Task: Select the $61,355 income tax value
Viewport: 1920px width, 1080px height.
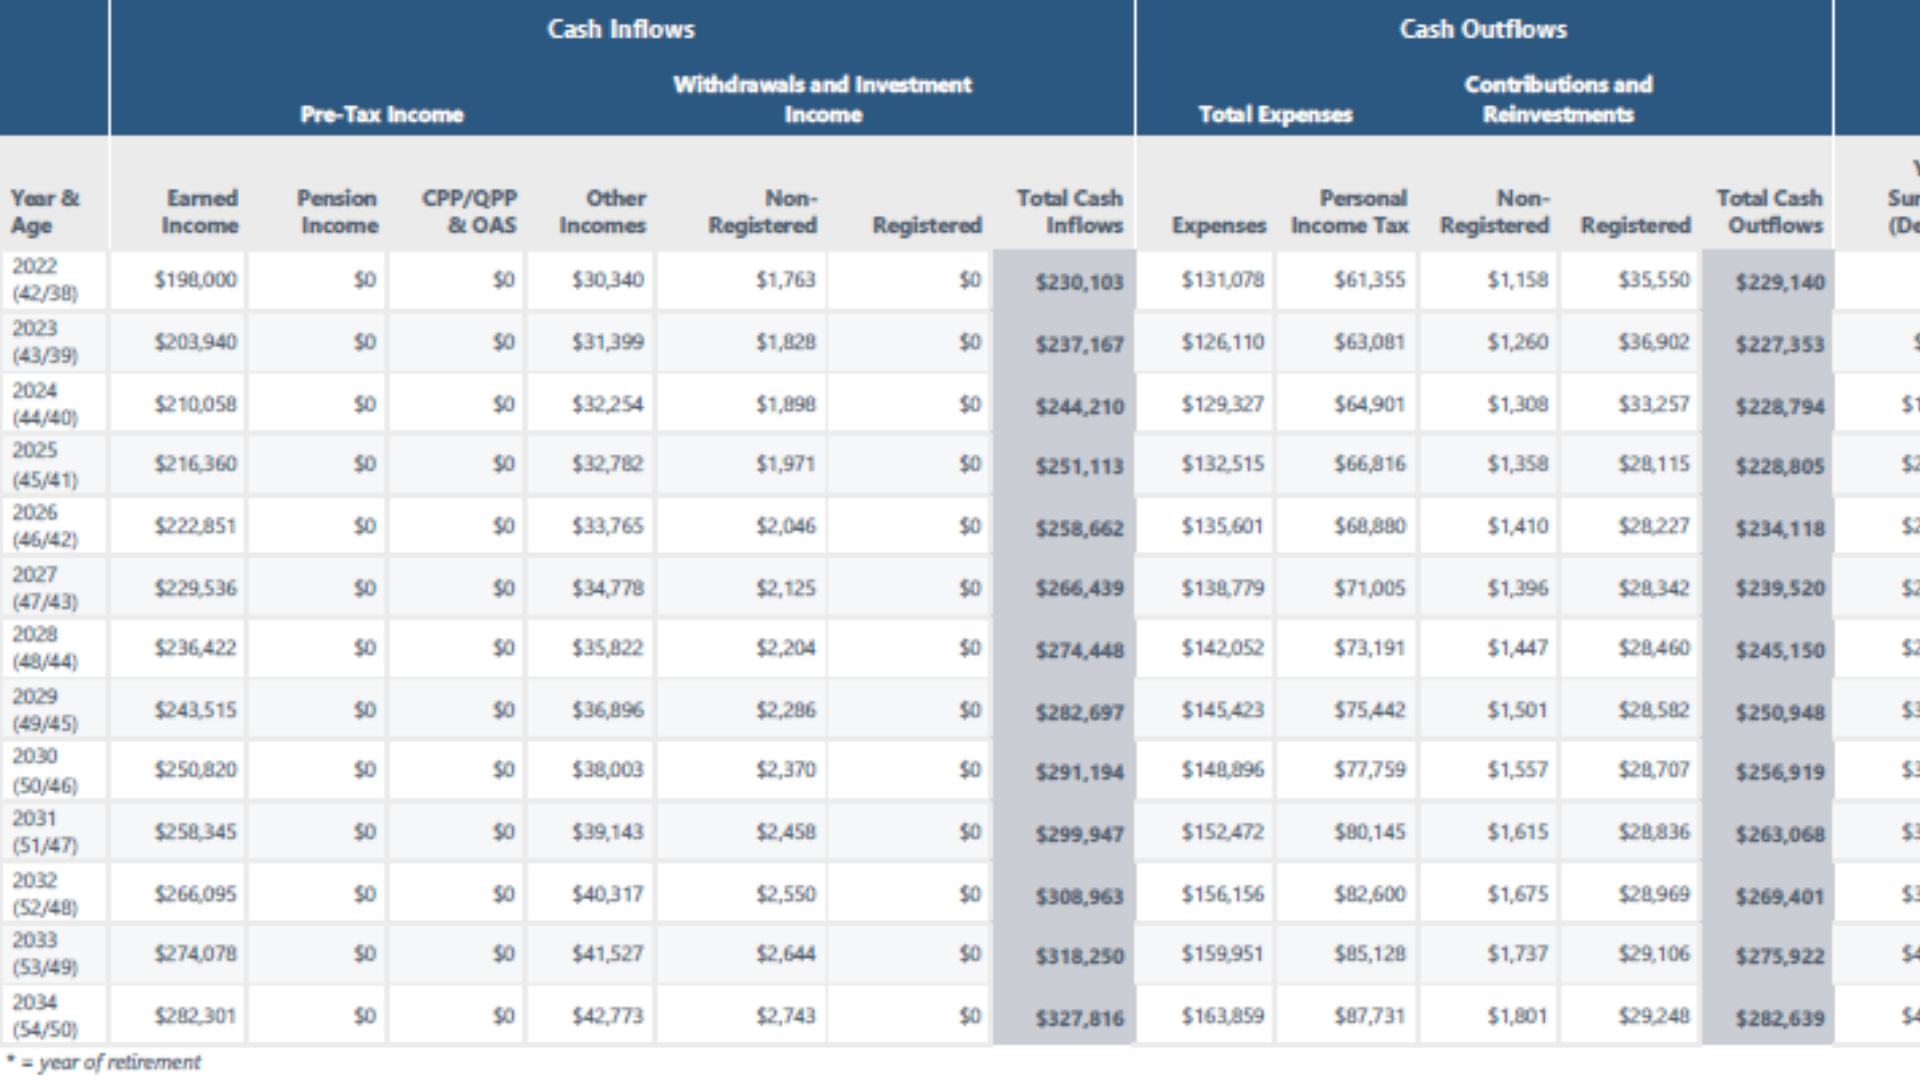Action: [x=1369, y=280]
